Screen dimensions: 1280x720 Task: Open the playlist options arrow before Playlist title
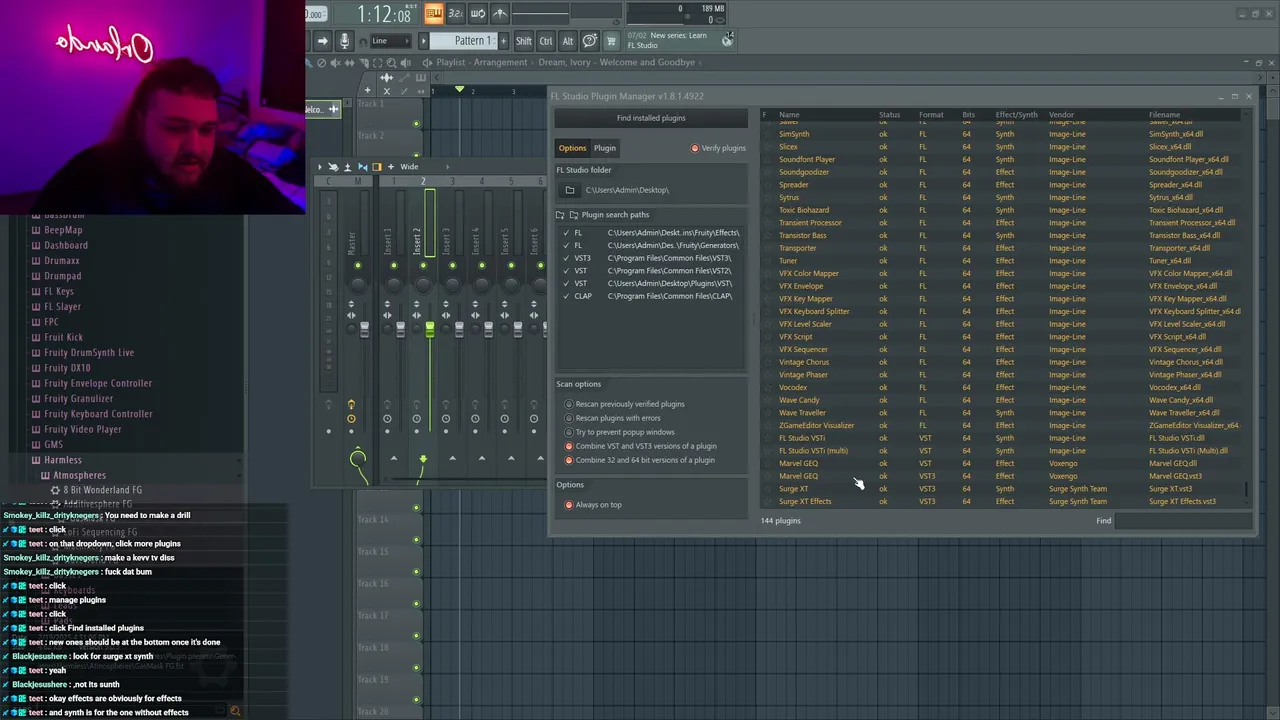[x=427, y=62]
